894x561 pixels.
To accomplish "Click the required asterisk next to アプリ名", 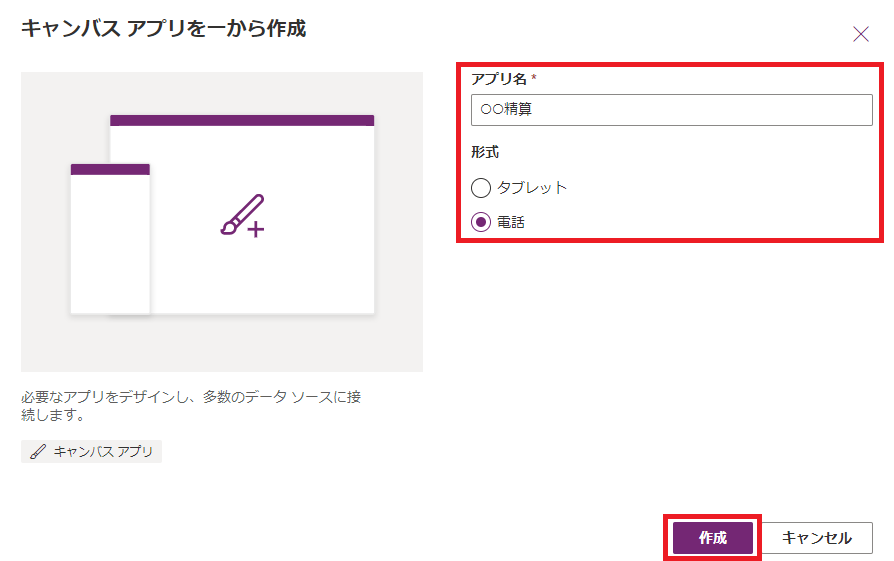I will [x=534, y=77].
